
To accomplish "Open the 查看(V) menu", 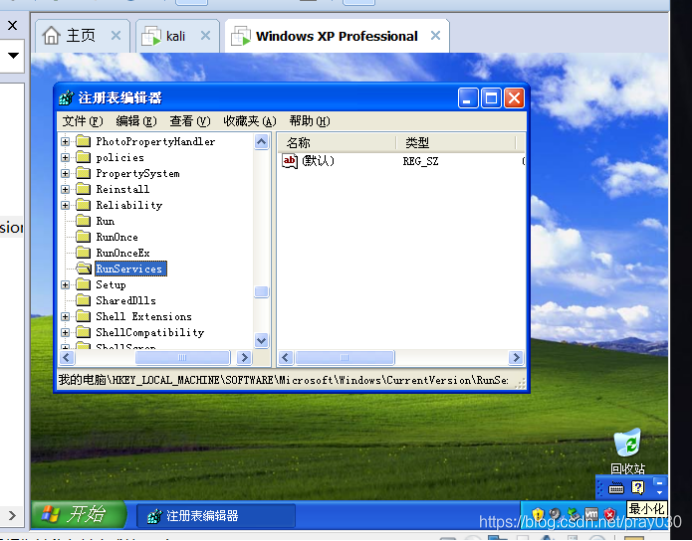I will tap(190, 121).
